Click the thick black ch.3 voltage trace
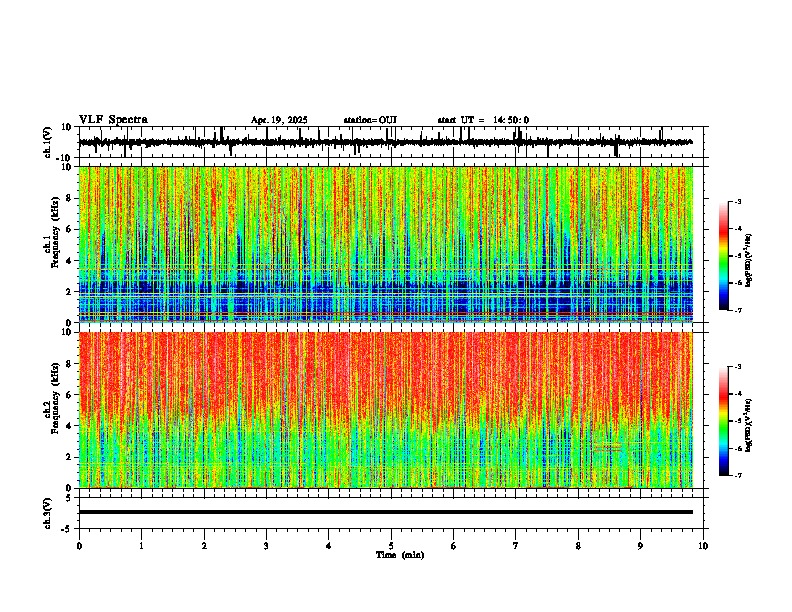Image resolution: width=792 pixels, height=612 pixels. [x=386, y=512]
